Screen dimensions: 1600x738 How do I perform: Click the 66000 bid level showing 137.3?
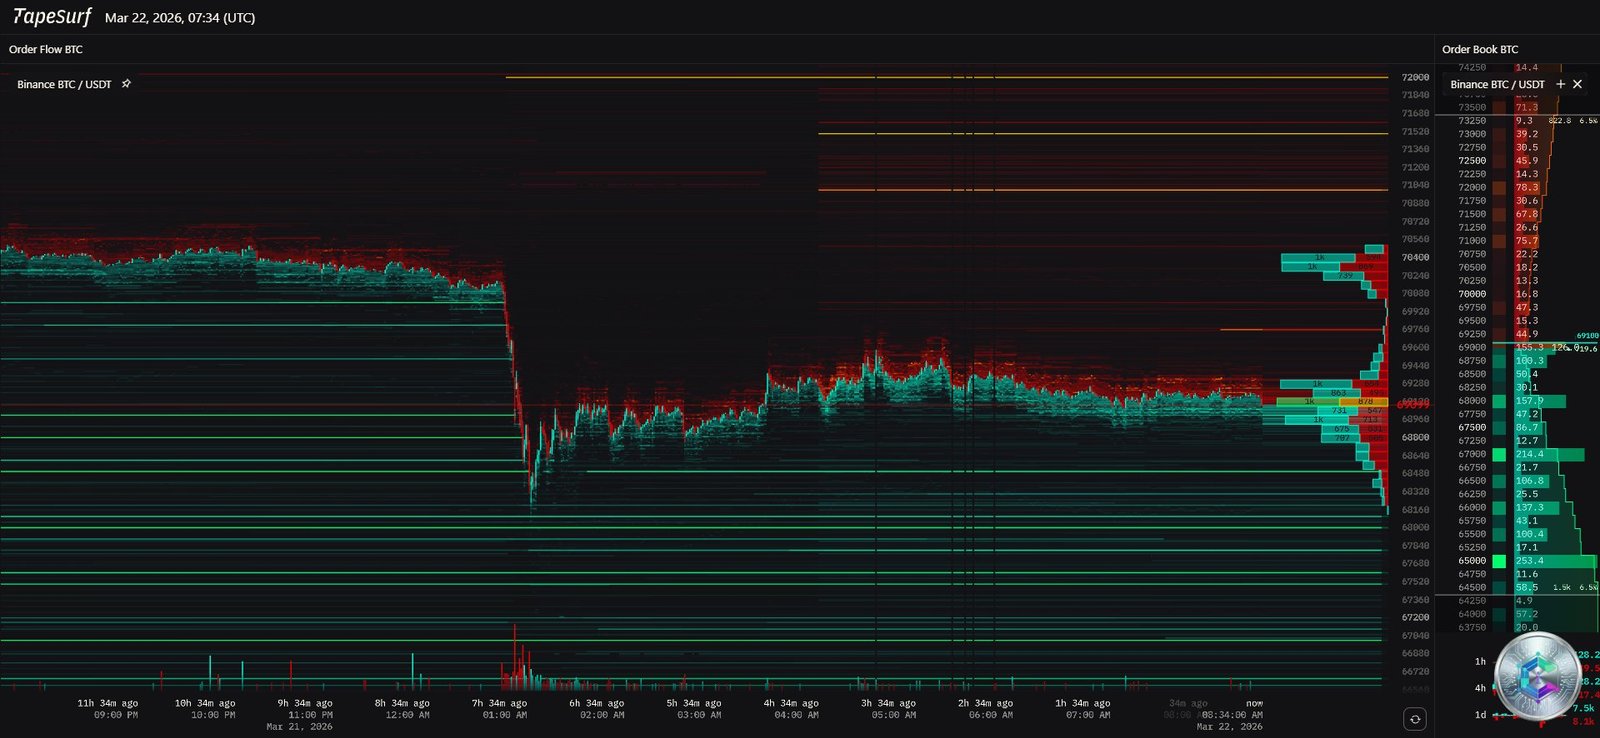[x=1517, y=507]
